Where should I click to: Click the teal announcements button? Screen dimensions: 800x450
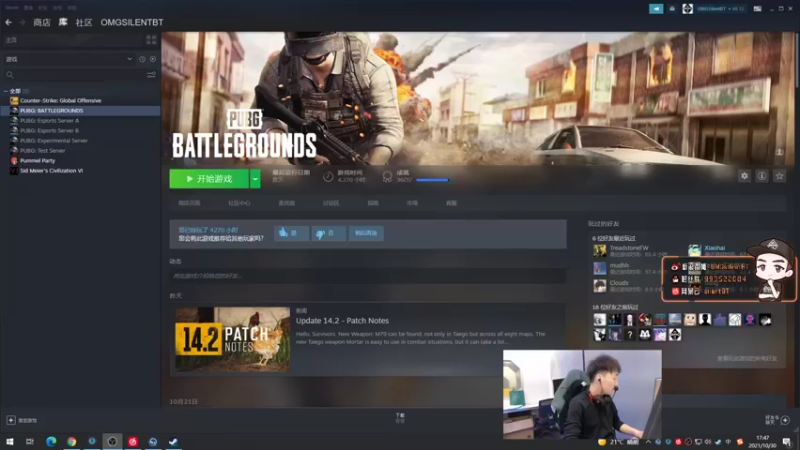656,9
